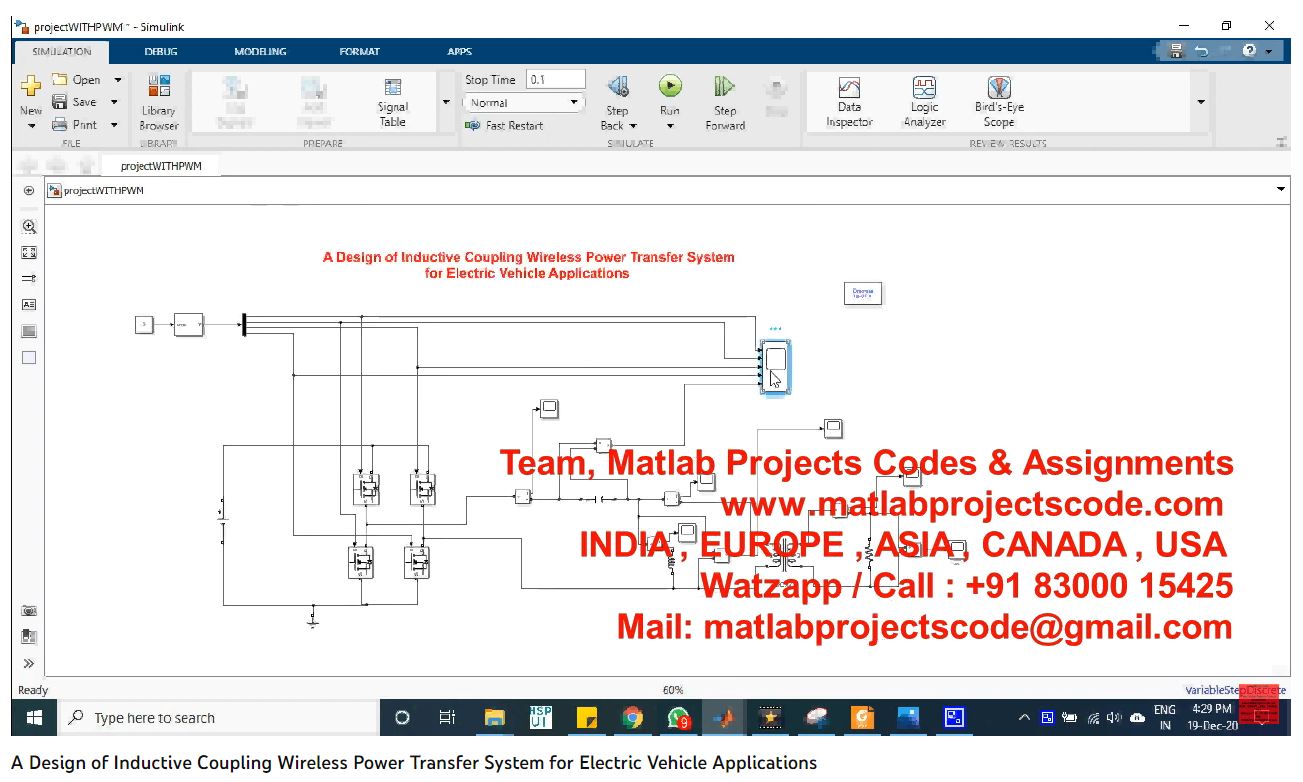Click the Stop Time input field
This screenshot has width=1303, height=782.
tap(555, 80)
